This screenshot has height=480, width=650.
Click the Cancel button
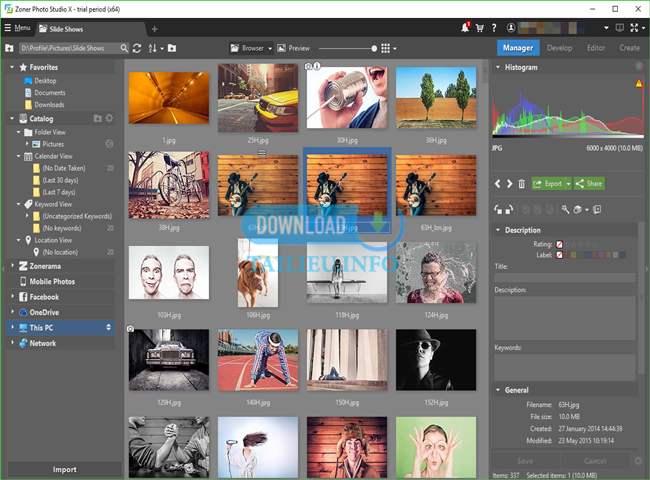coord(595,461)
